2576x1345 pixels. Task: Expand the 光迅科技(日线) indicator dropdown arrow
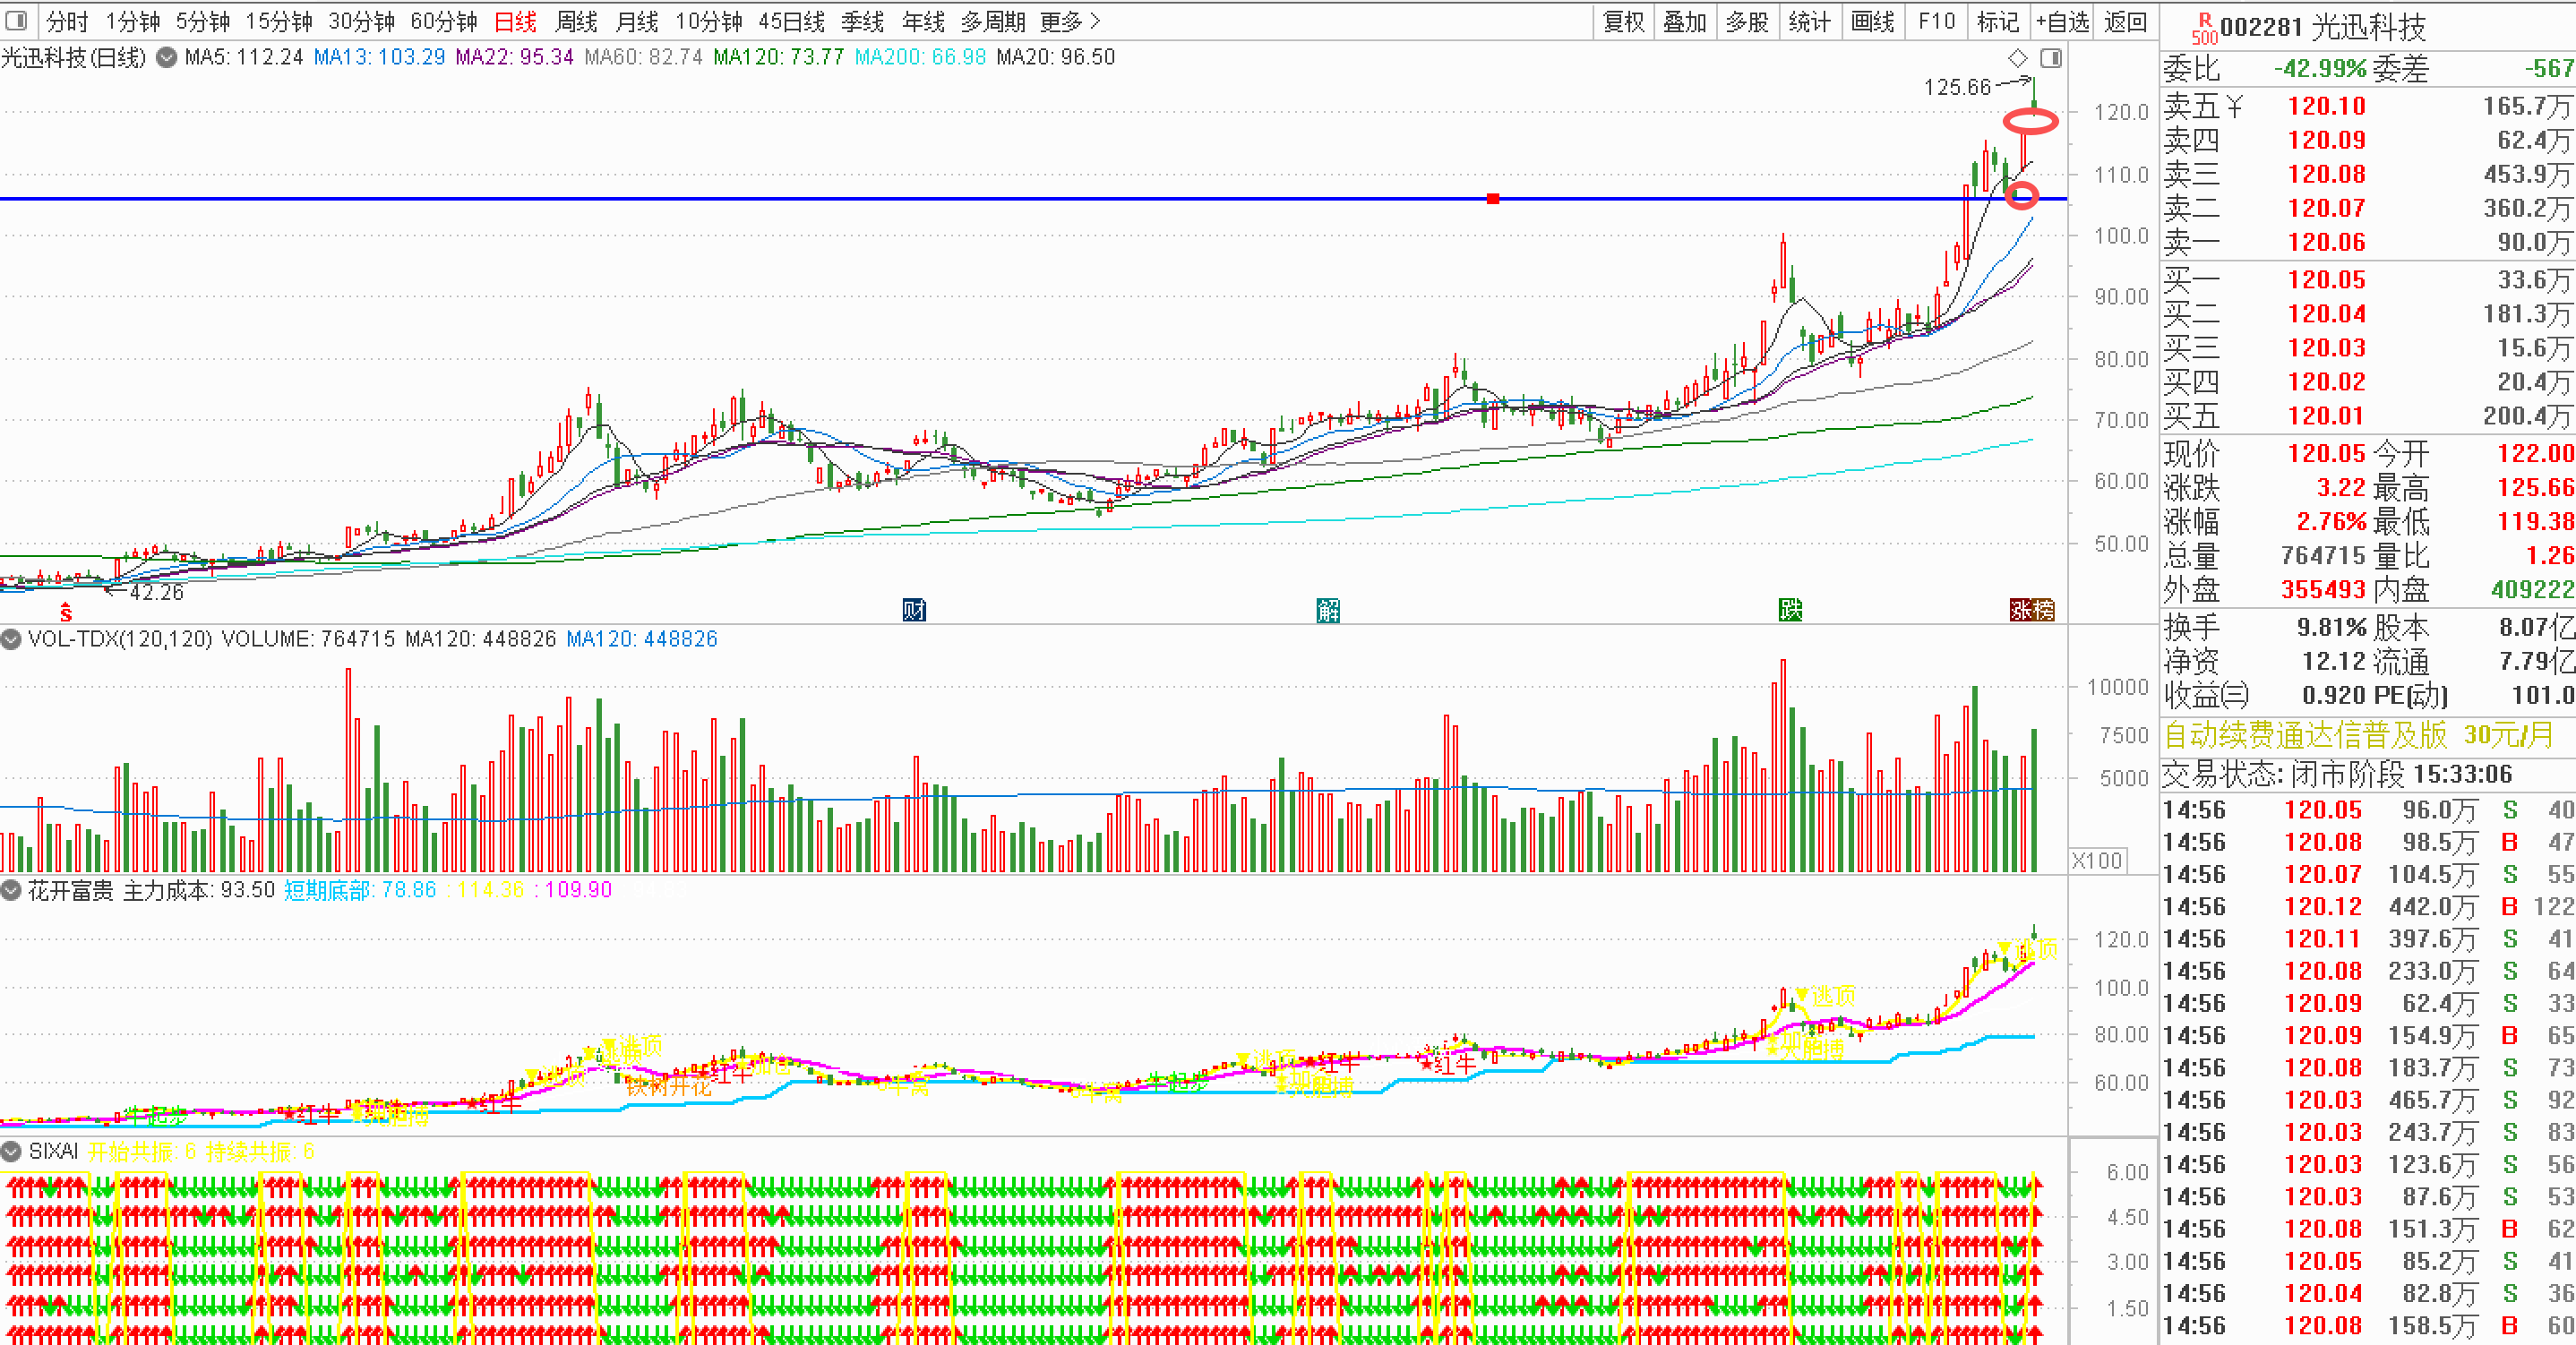click(167, 57)
